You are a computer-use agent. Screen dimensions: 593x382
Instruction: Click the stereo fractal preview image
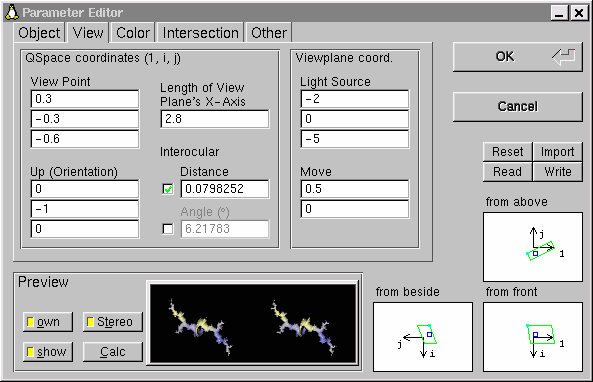tap(253, 323)
